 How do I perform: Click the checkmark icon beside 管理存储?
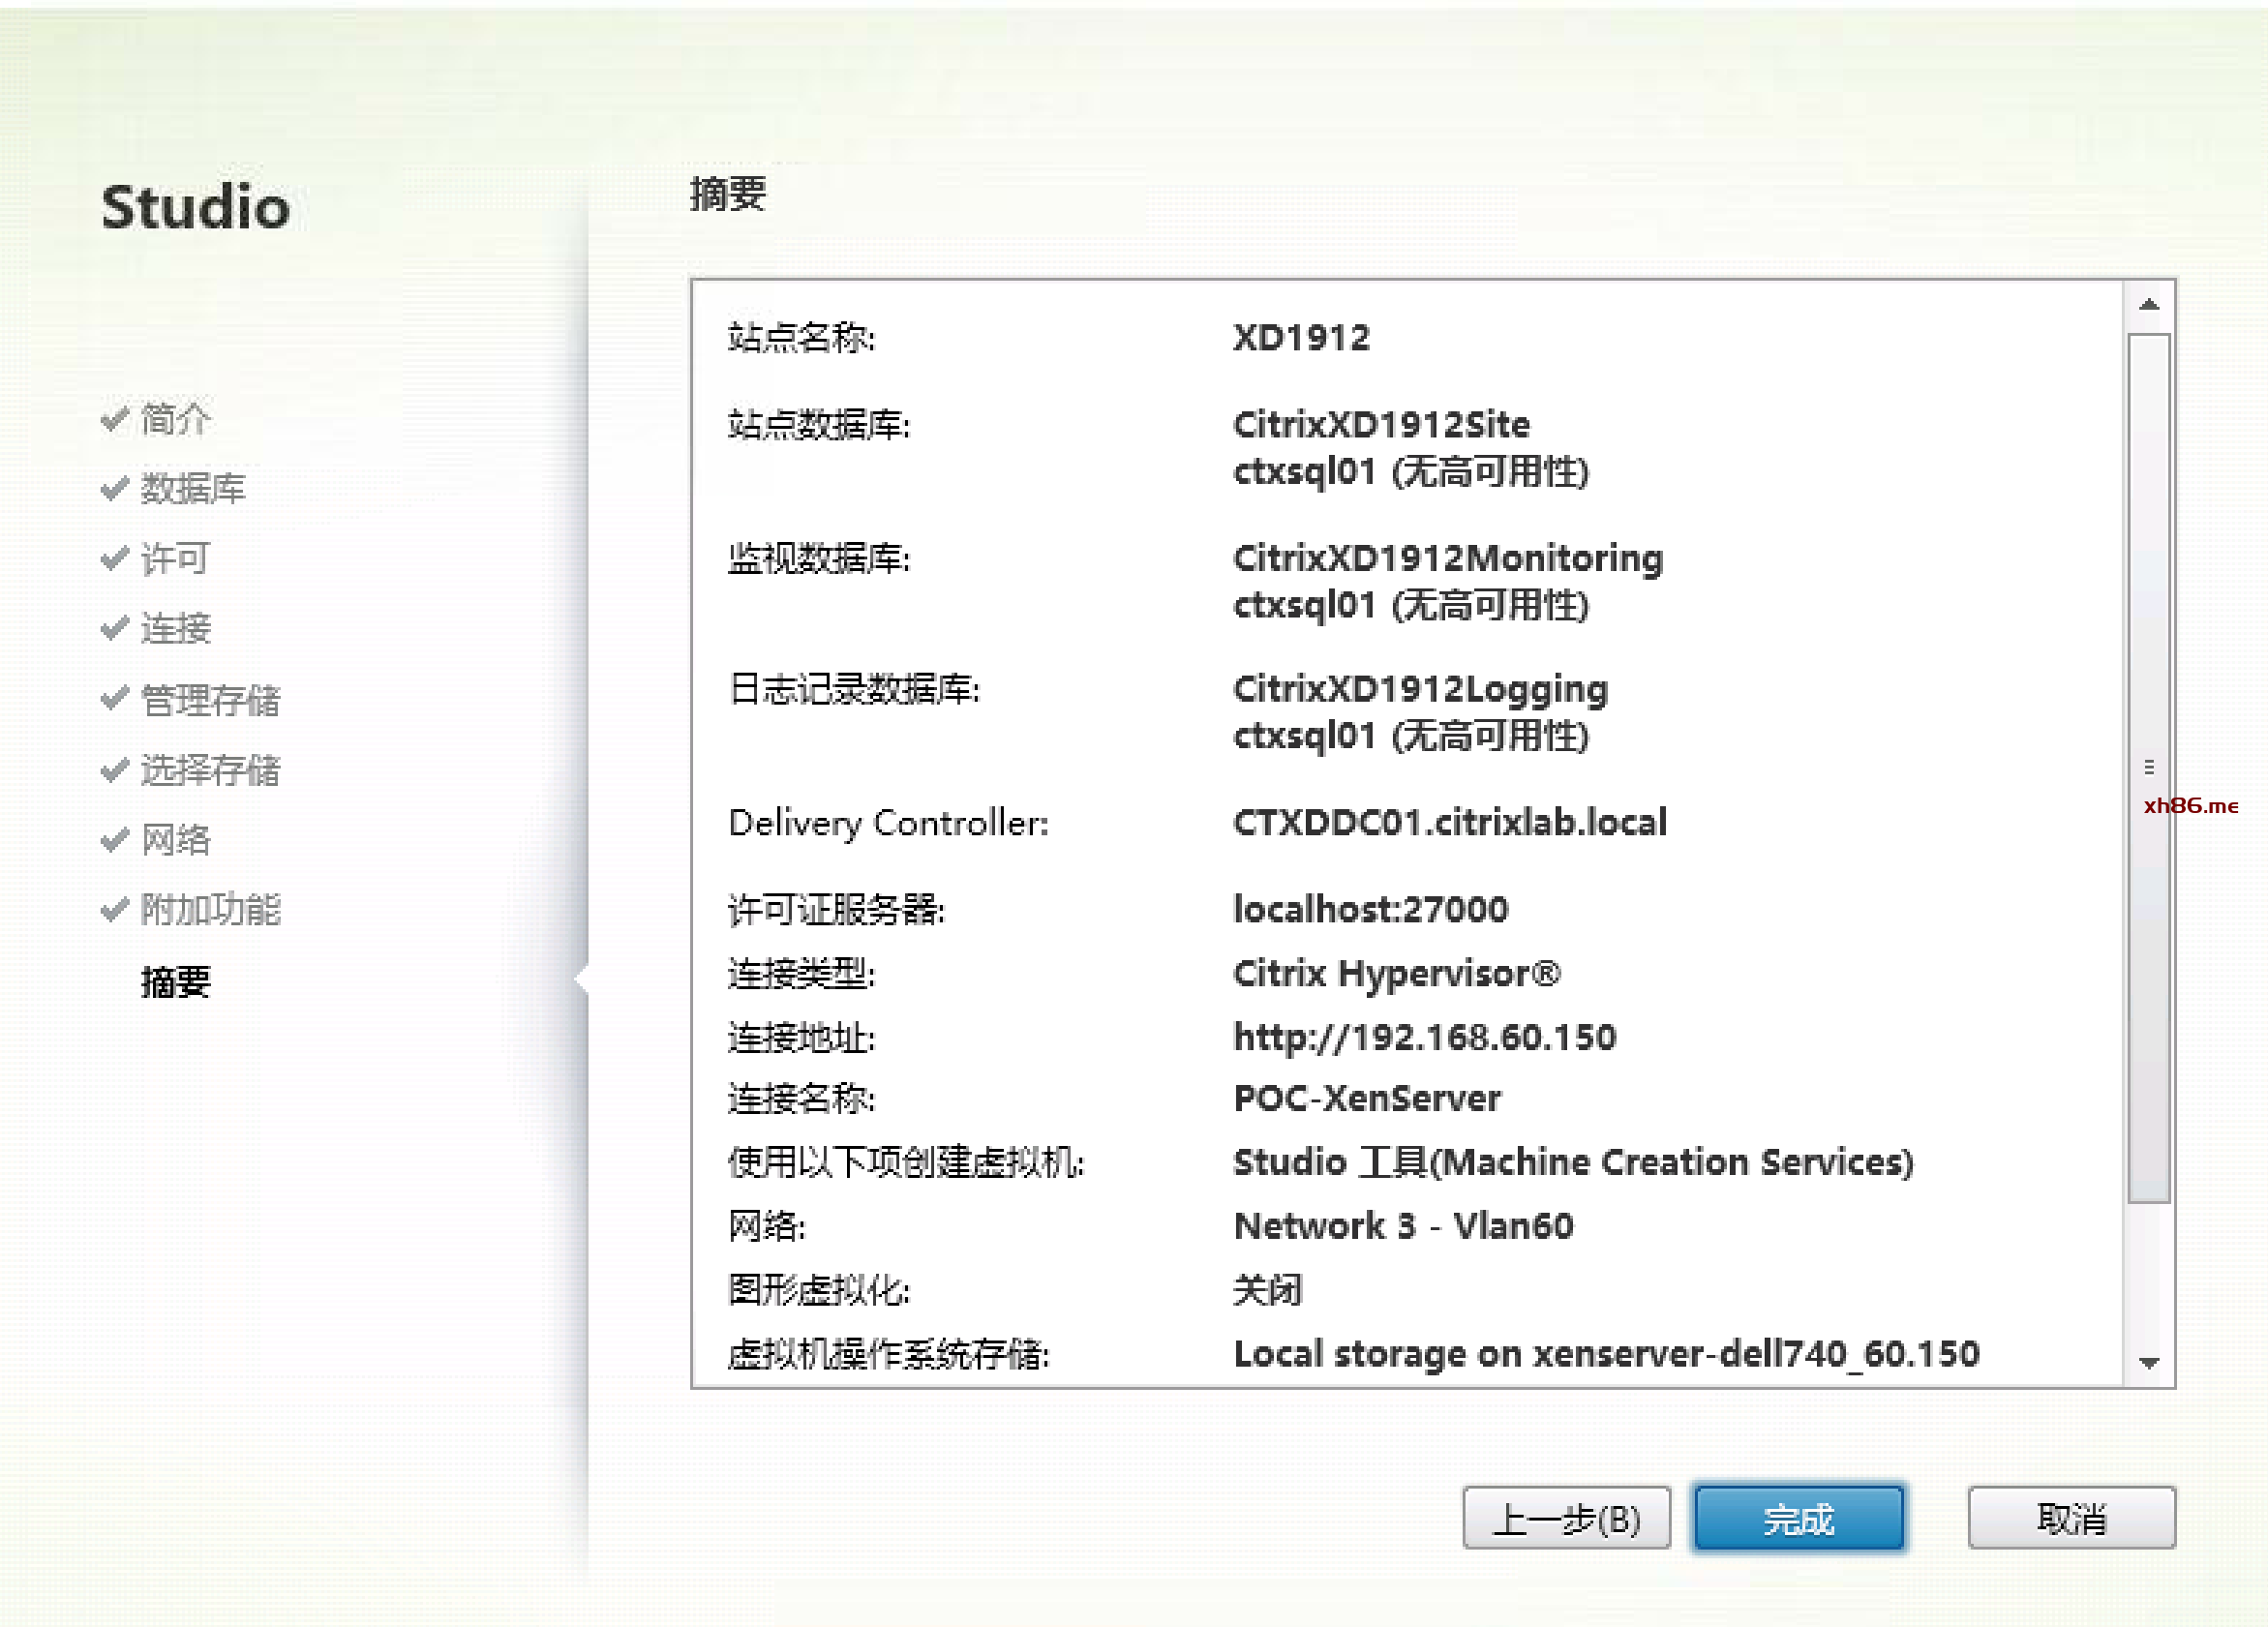point(114,698)
